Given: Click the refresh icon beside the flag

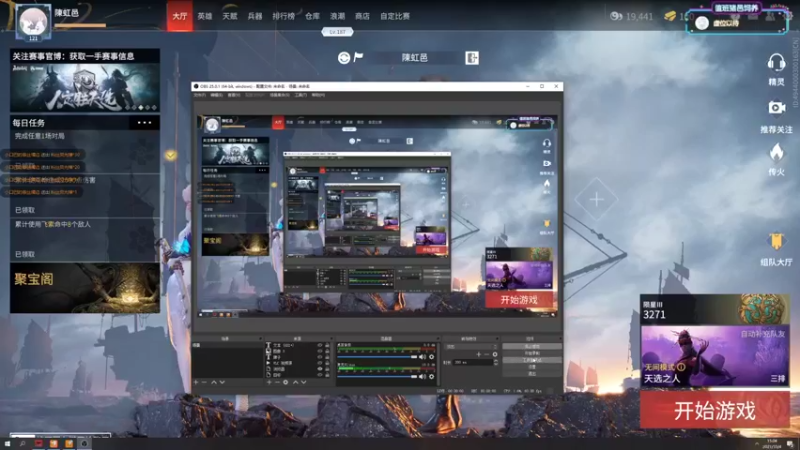Looking at the screenshot, I should 344,58.
